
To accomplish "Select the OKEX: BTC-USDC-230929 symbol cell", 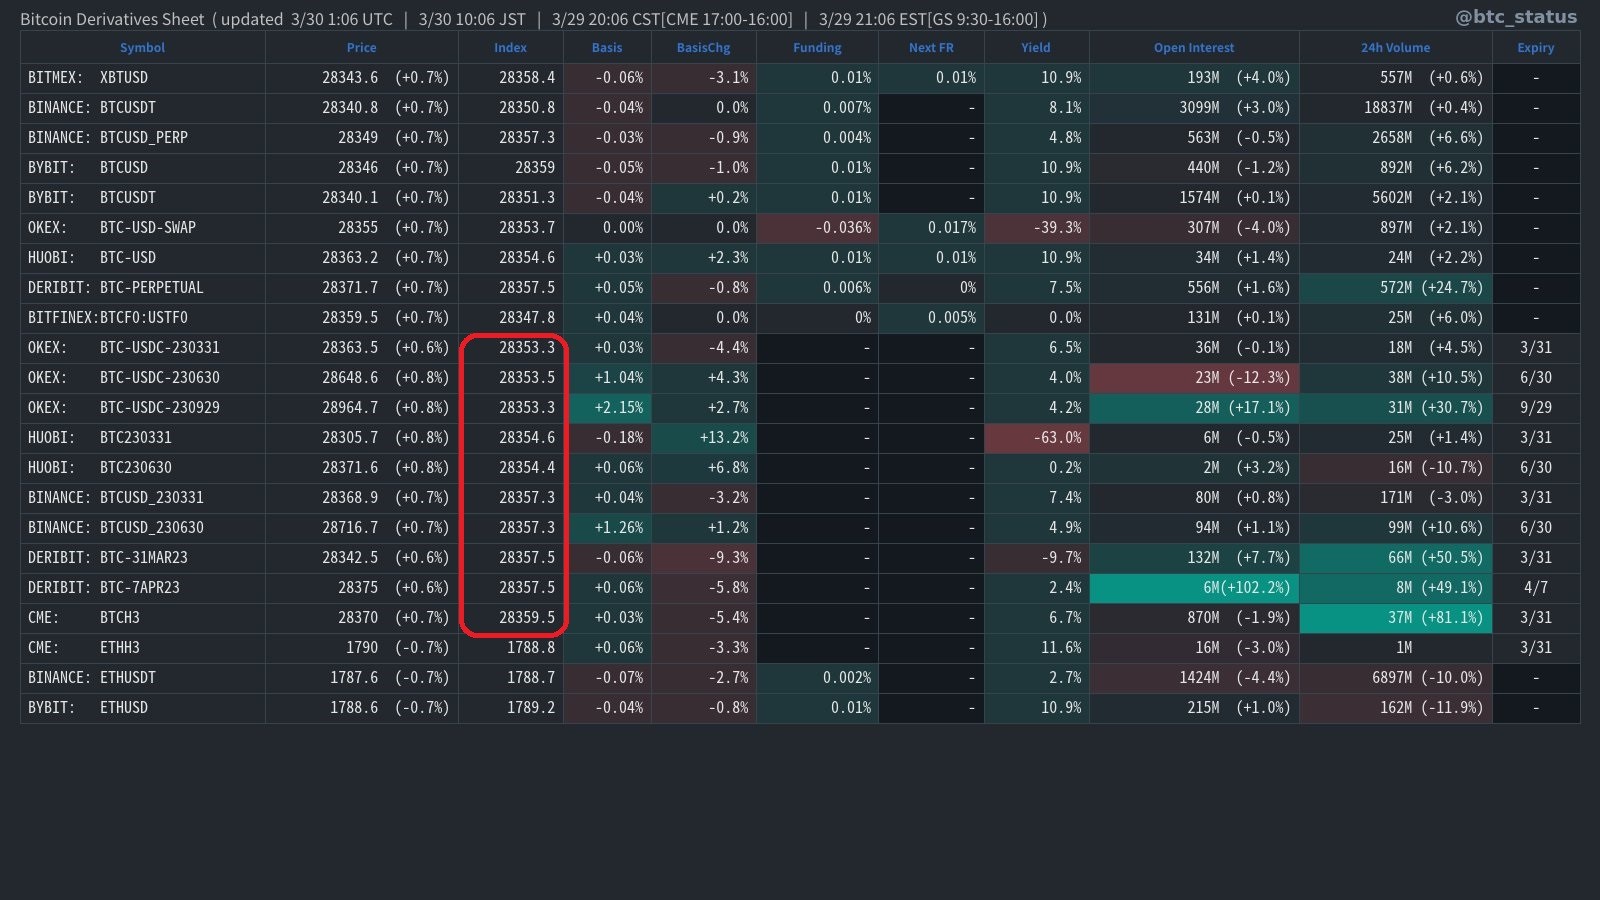I will [x=143, y=408].
